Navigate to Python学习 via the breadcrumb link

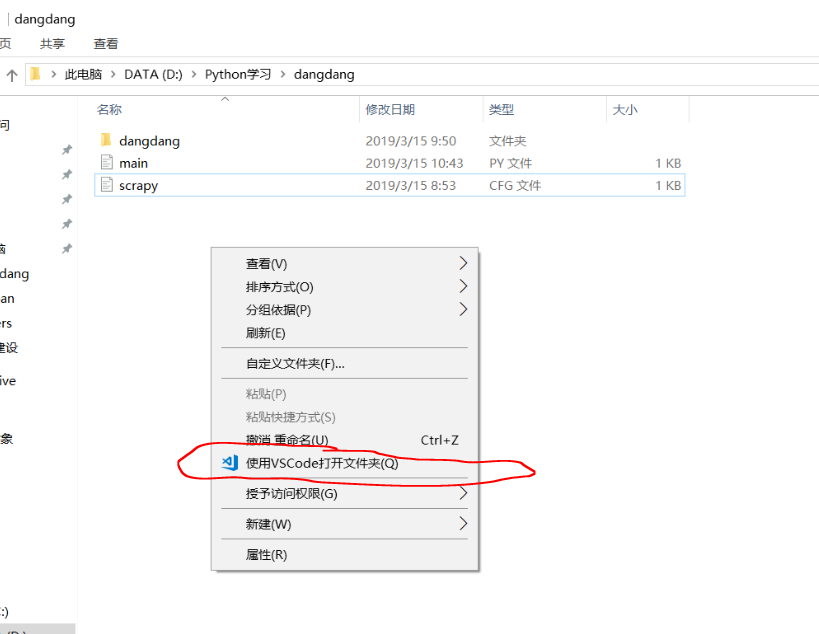pyautogui.click(x=237, y=73)
